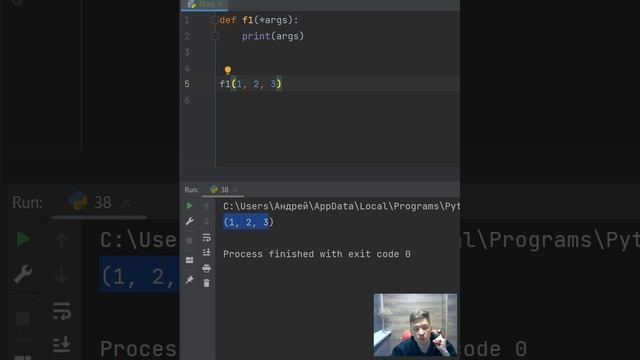
Task: Click the 'print(args)' code line
Action: coord(273,36)
